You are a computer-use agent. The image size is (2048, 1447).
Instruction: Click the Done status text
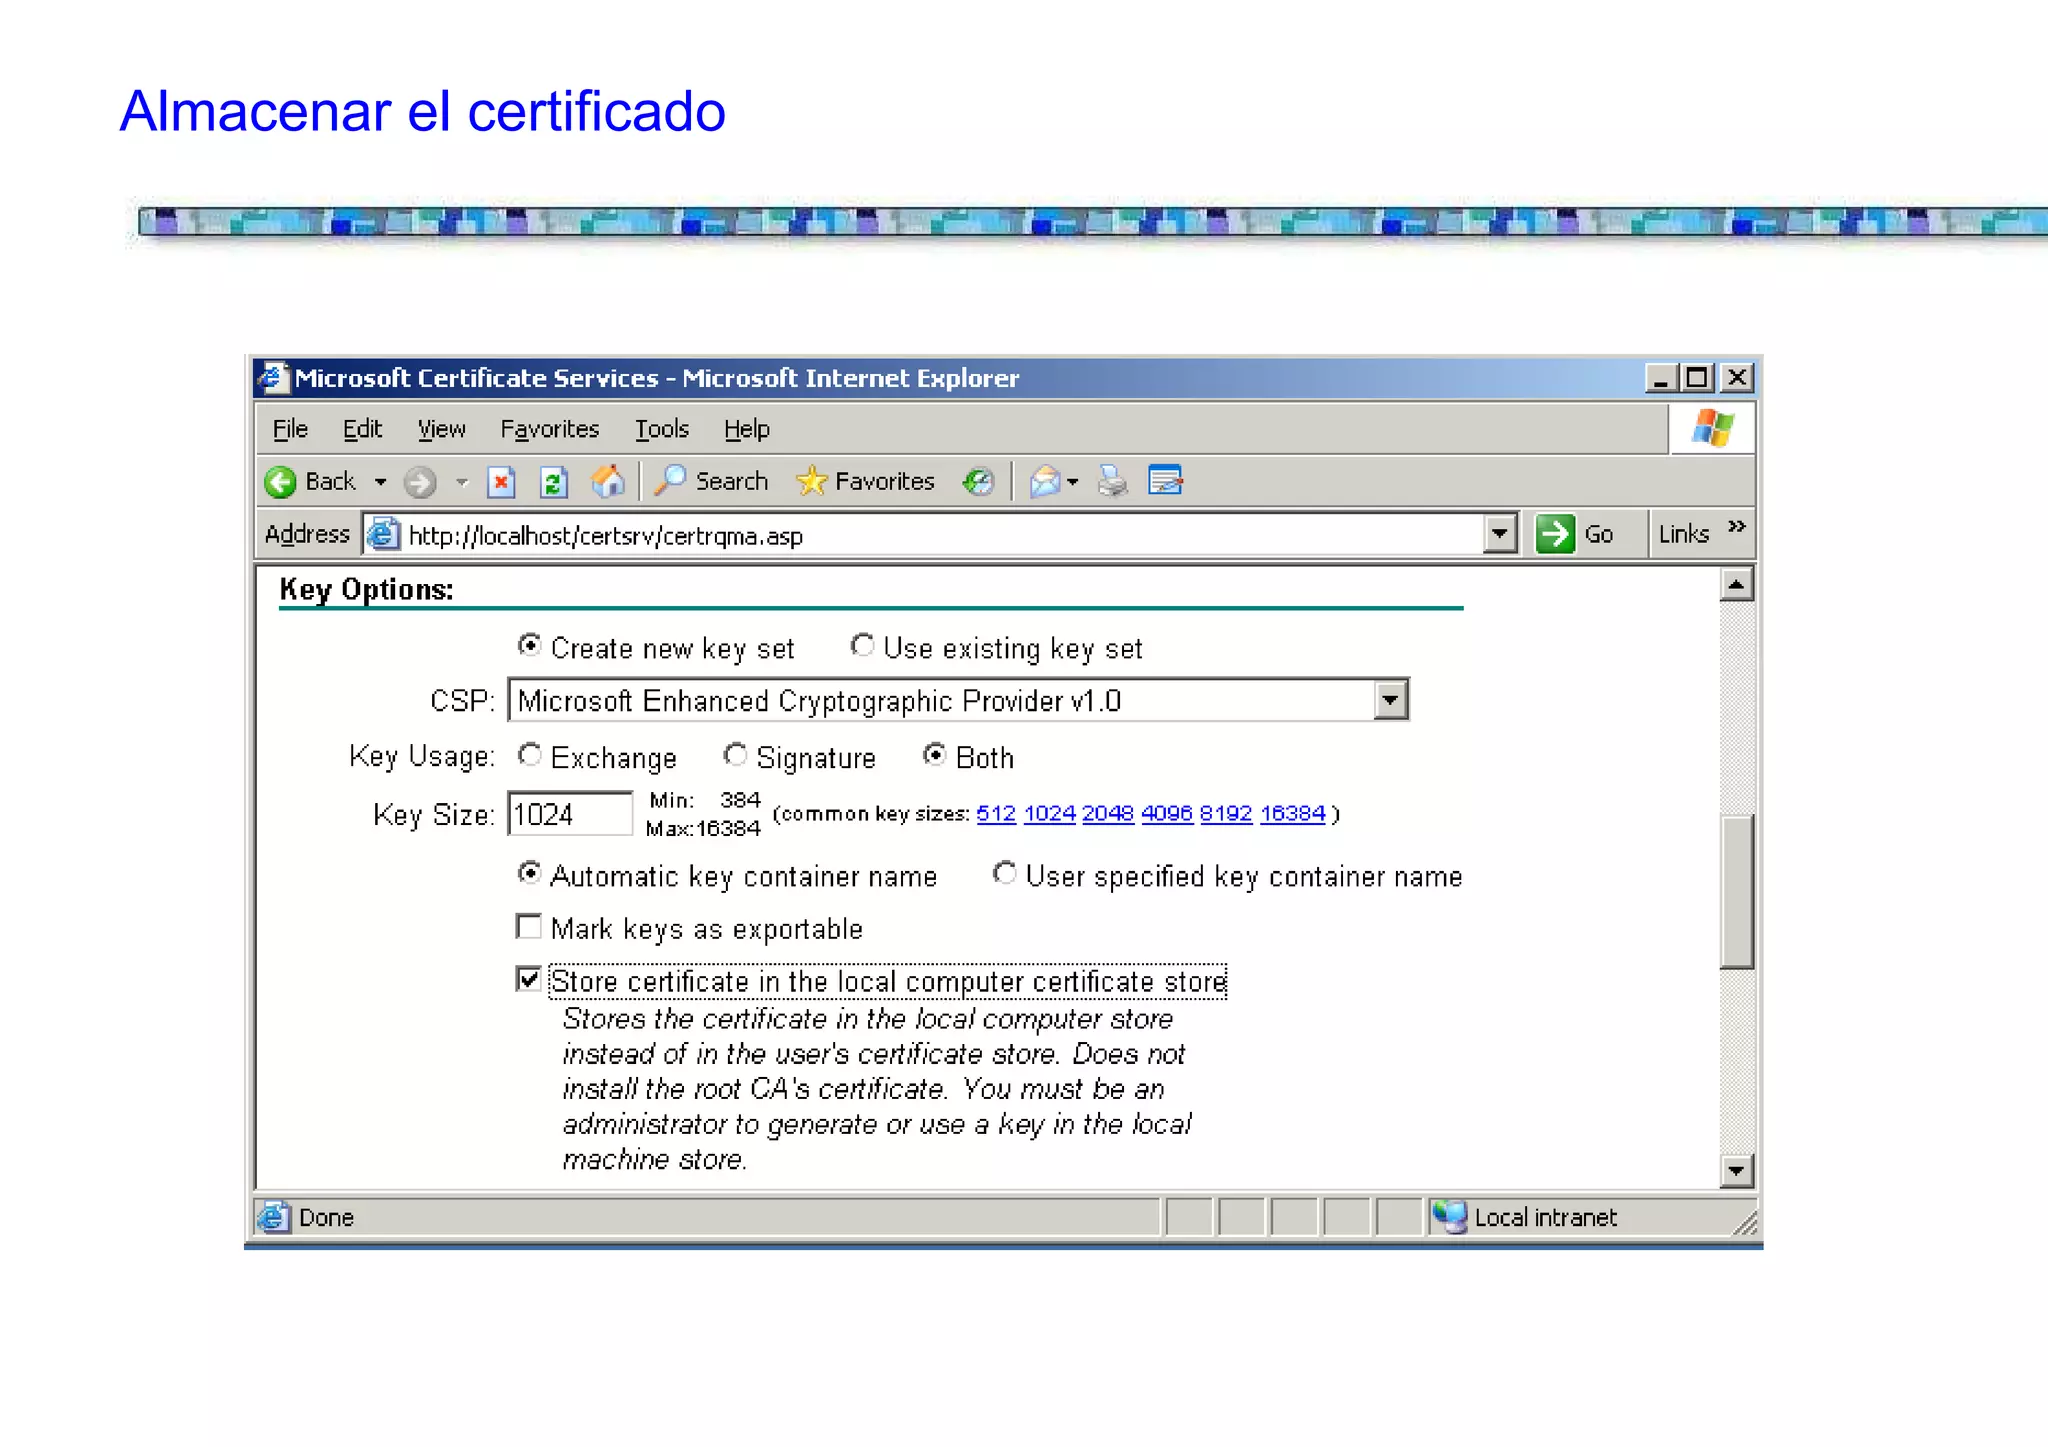pyautogui.click(x=326, y=1217)
